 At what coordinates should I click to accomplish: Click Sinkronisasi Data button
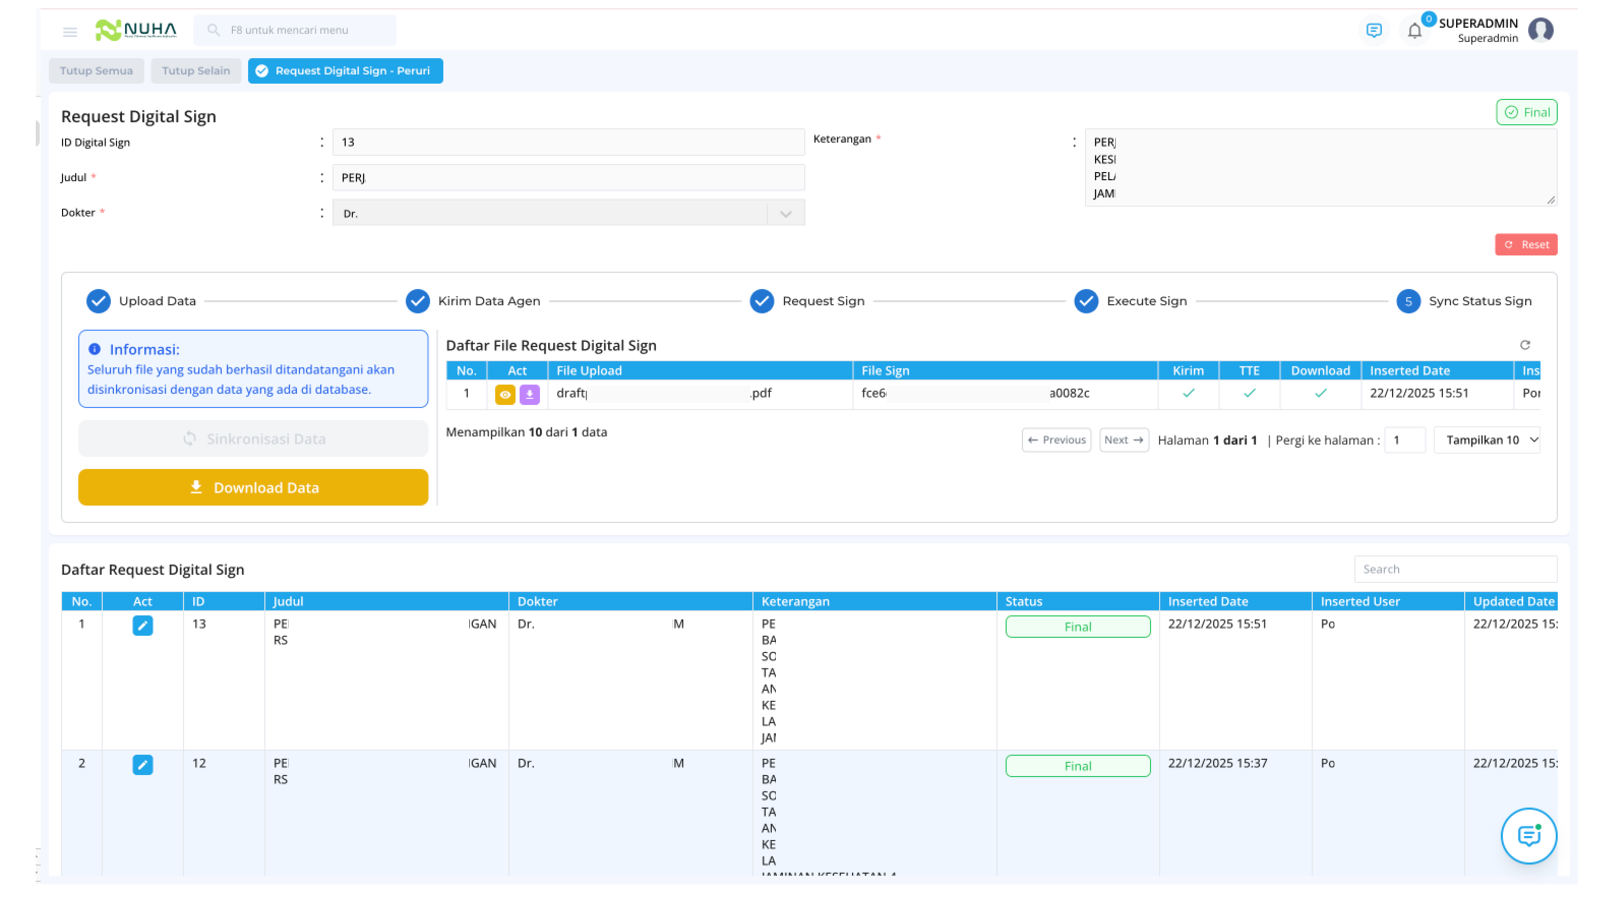pos(253,439)
